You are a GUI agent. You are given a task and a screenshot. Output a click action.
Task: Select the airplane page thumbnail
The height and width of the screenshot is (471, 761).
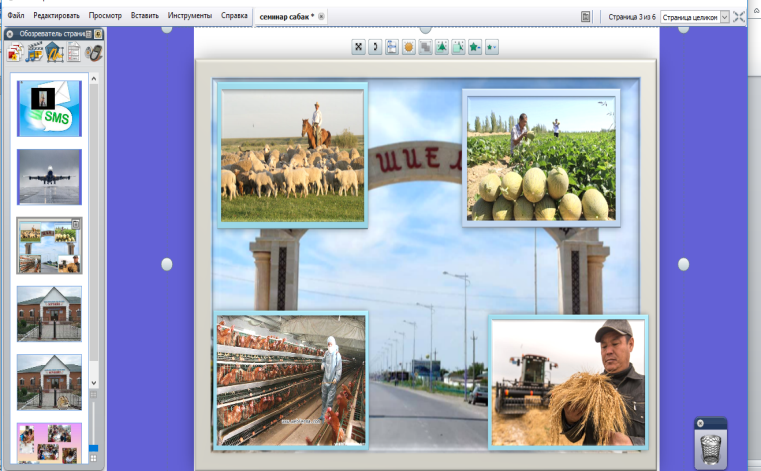pyautogui.click(x=49, y=177)
